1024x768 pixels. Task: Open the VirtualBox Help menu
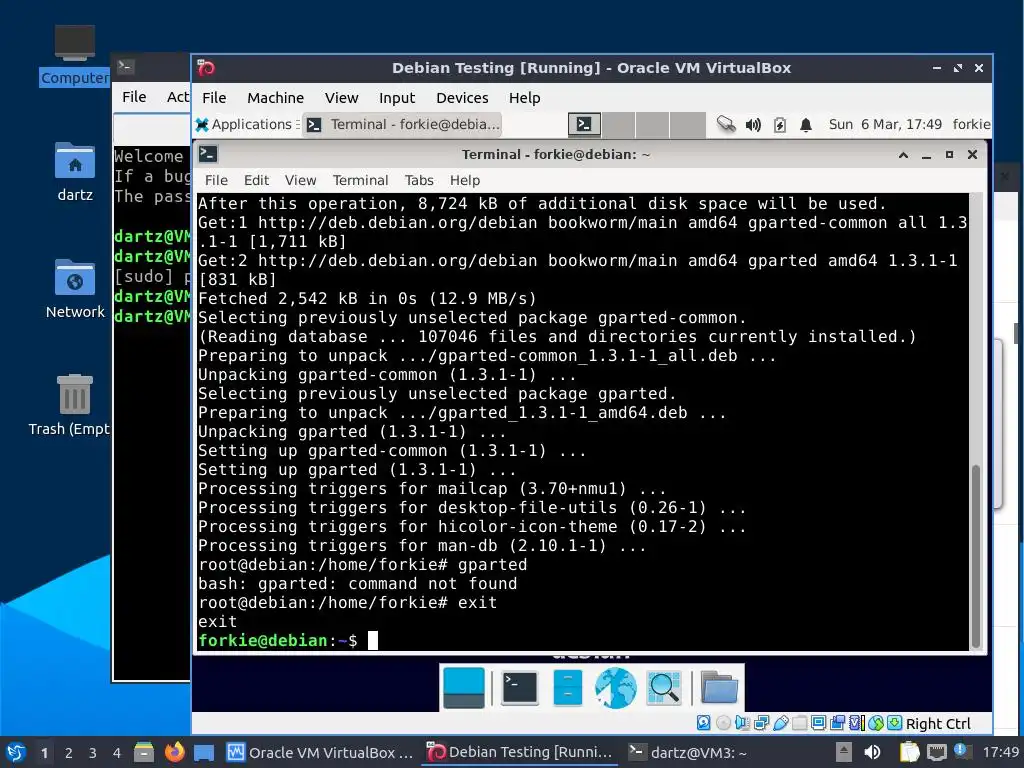524,98
